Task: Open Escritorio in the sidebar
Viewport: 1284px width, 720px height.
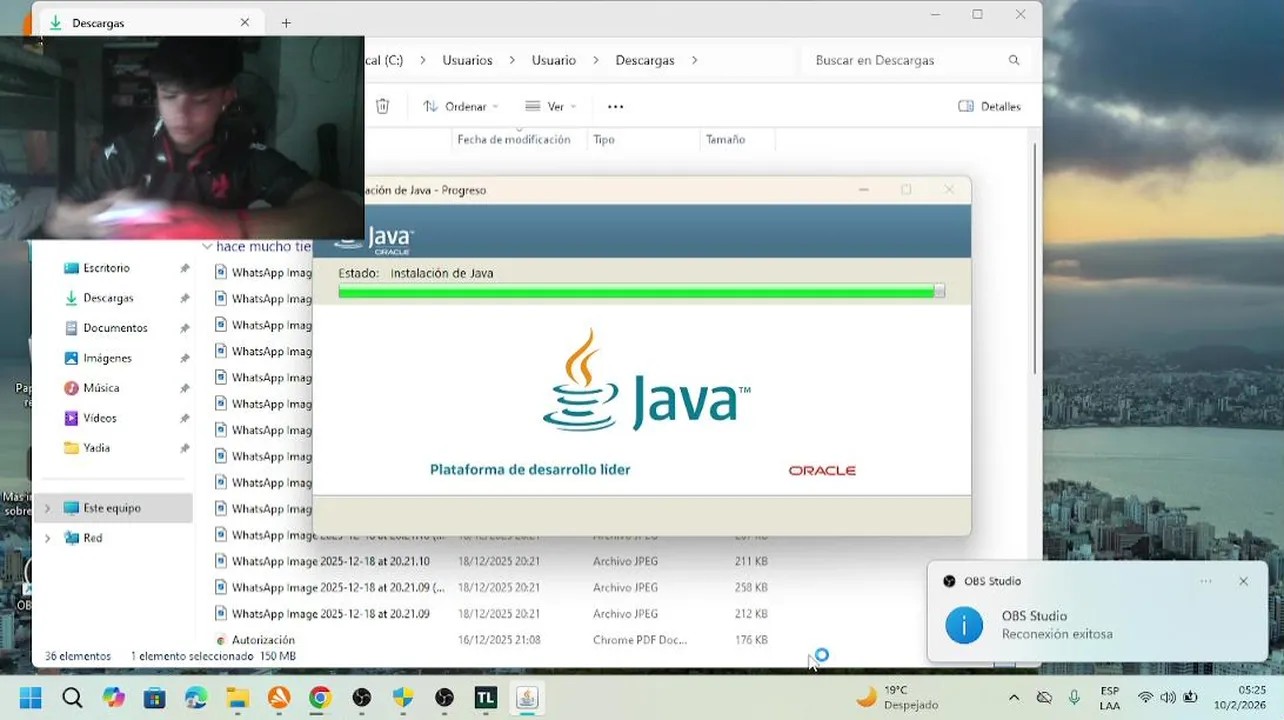Action: click(106, 268)
